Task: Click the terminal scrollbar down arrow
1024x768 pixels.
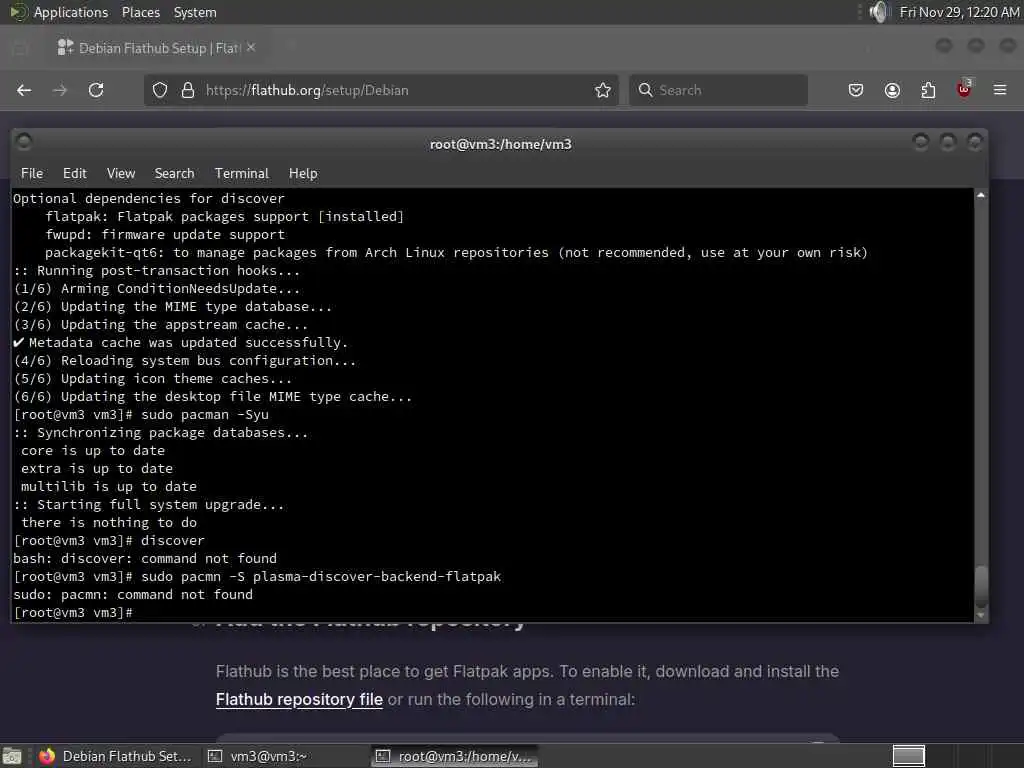Action: 981,615
